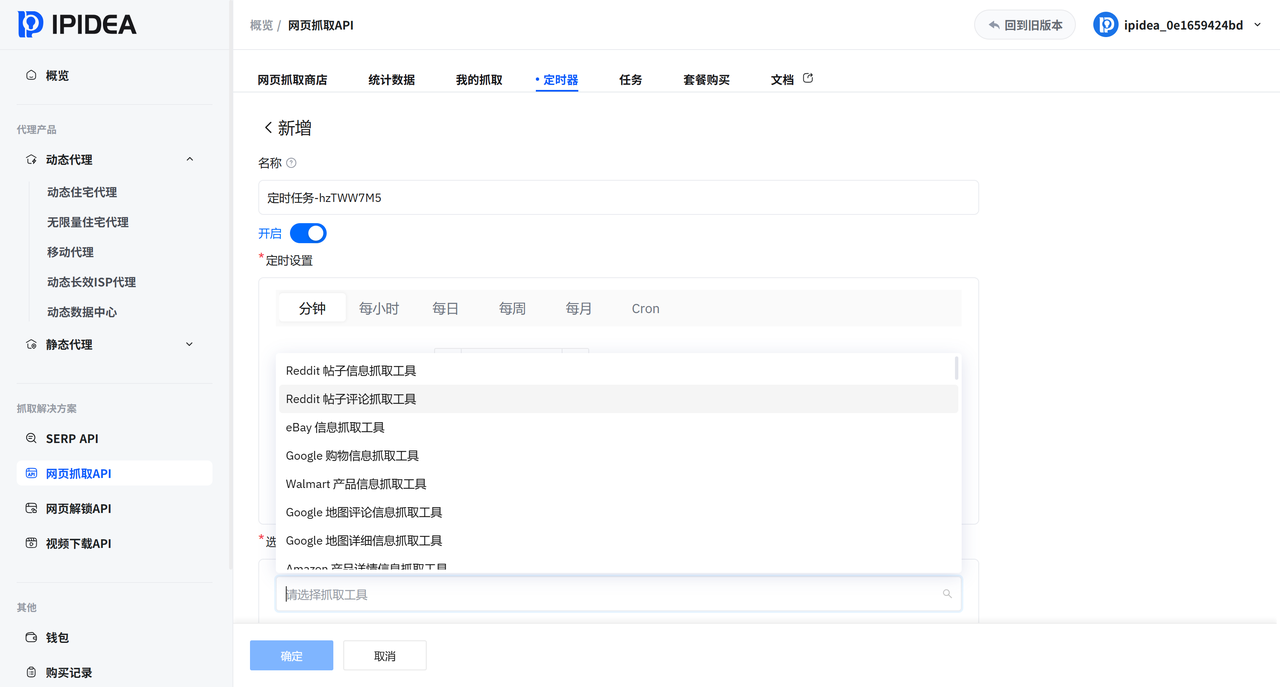Click the account avatar icon
1280x687 pixels.
1105,25
